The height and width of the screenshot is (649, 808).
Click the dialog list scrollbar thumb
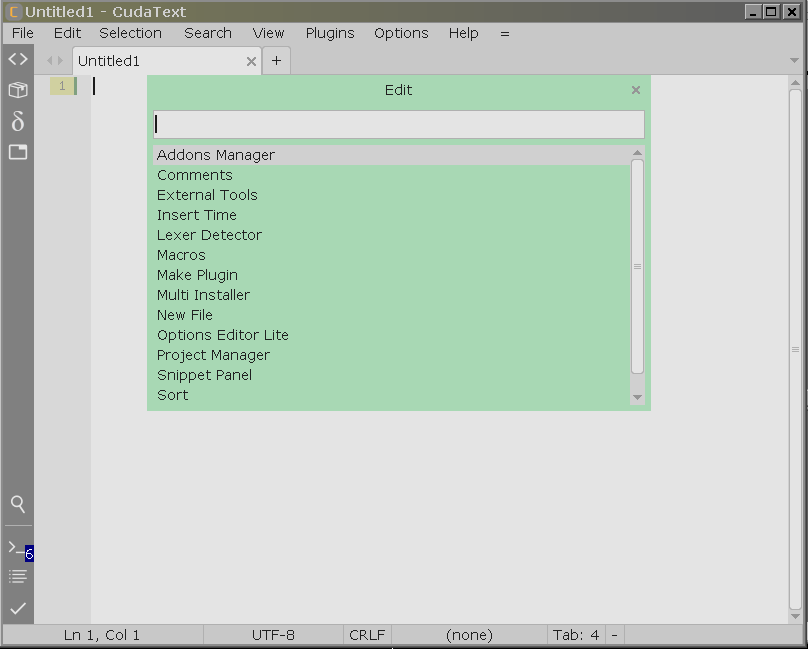tap(637, 267)
